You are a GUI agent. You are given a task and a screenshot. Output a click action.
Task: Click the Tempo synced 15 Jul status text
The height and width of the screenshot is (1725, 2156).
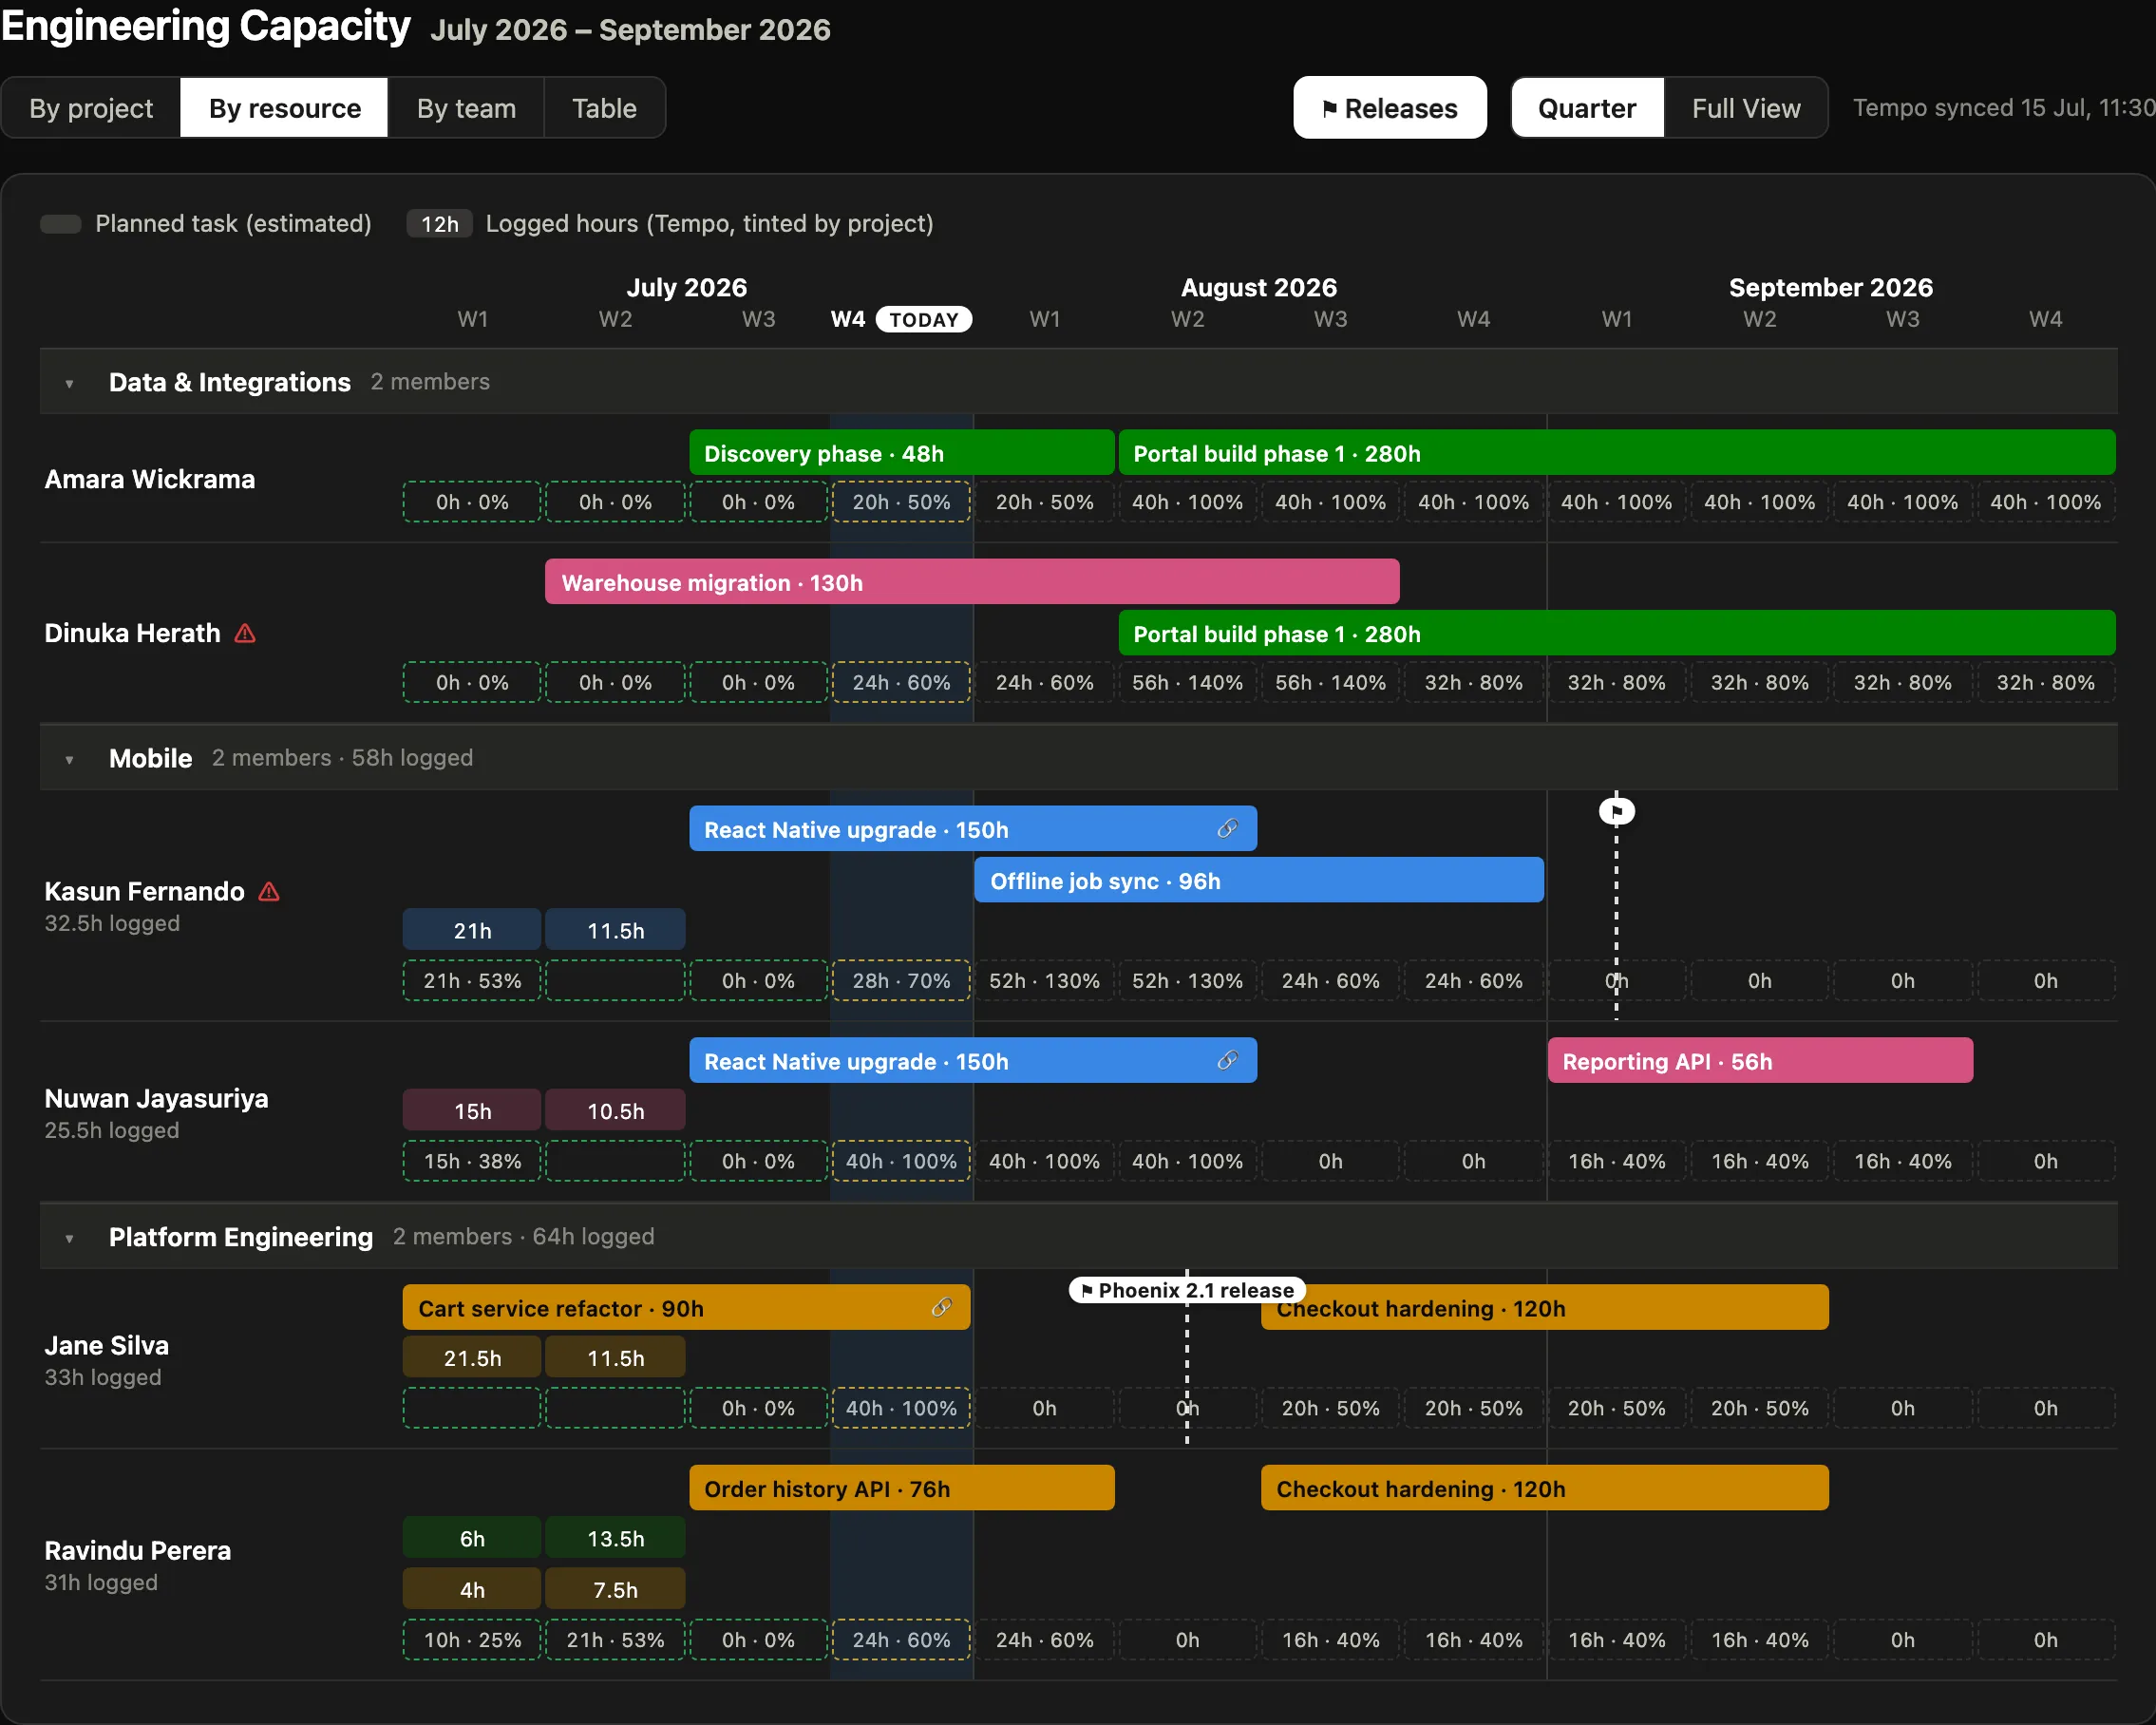tap(2003, 108)
